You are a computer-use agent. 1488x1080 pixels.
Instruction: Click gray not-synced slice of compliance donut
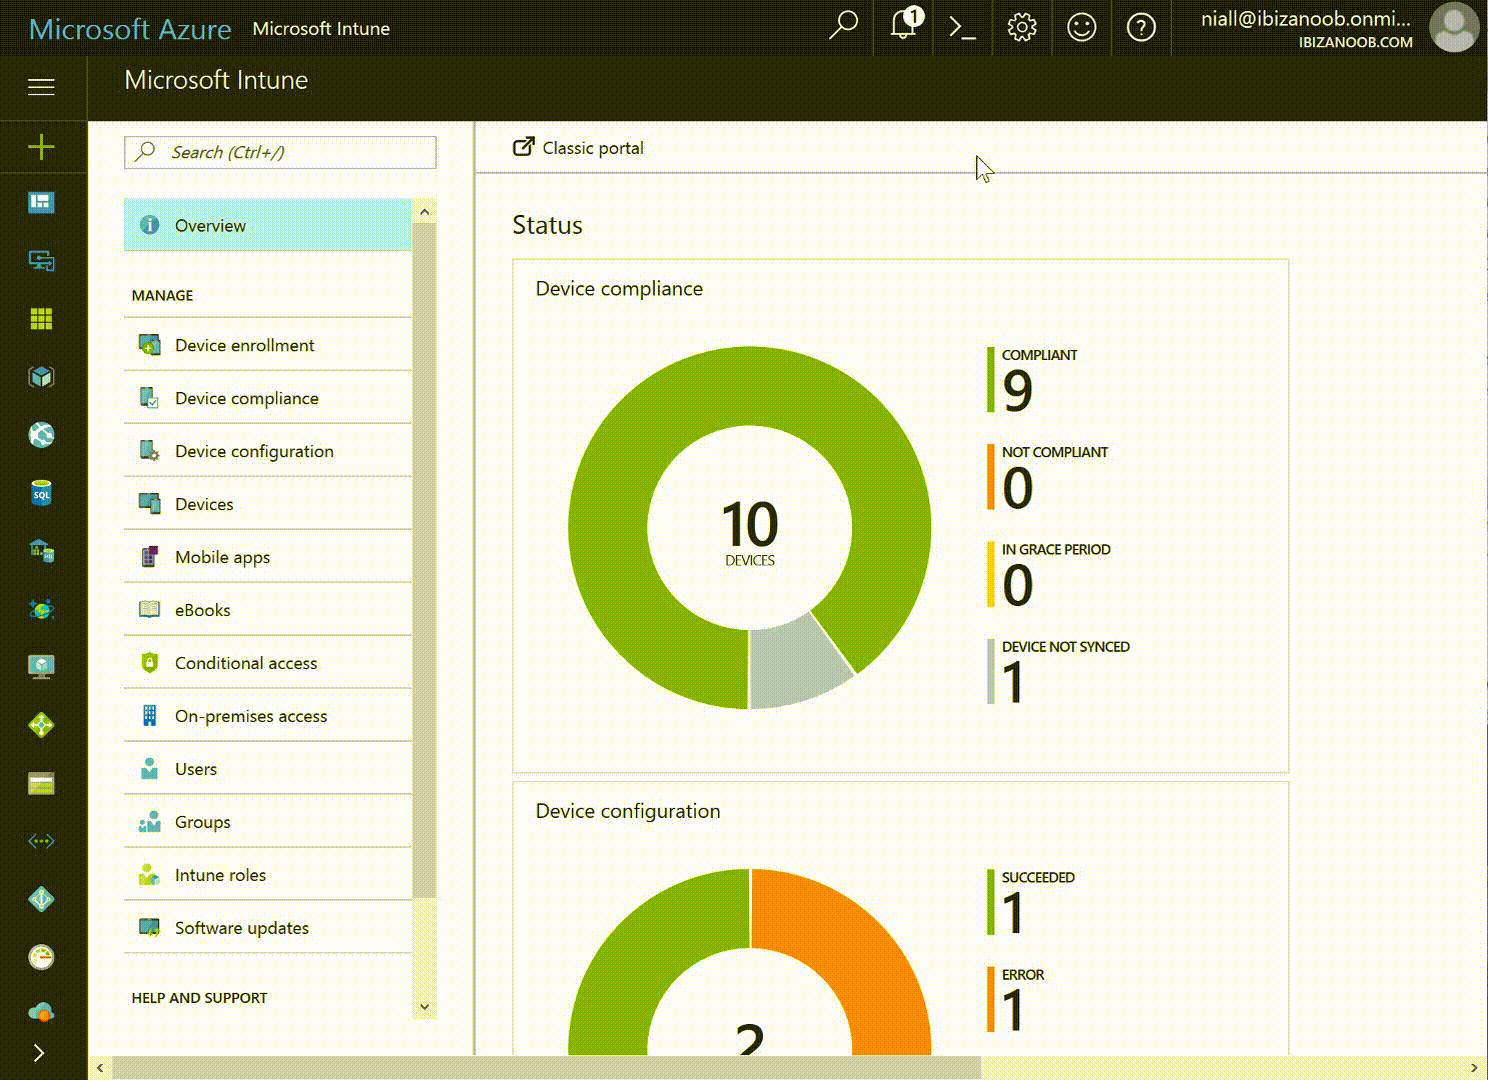click(x=796, y=665)
